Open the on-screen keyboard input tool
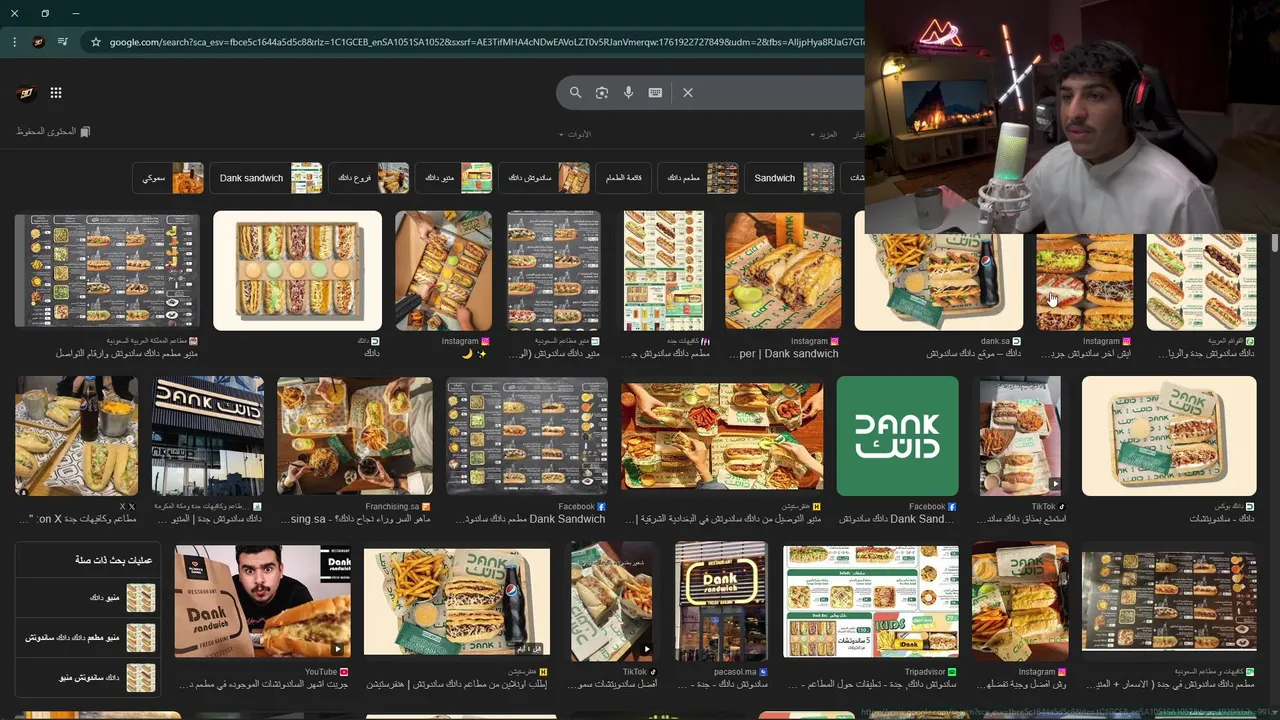This screenshot has width=1280, height=720. (x=655, y=92)
